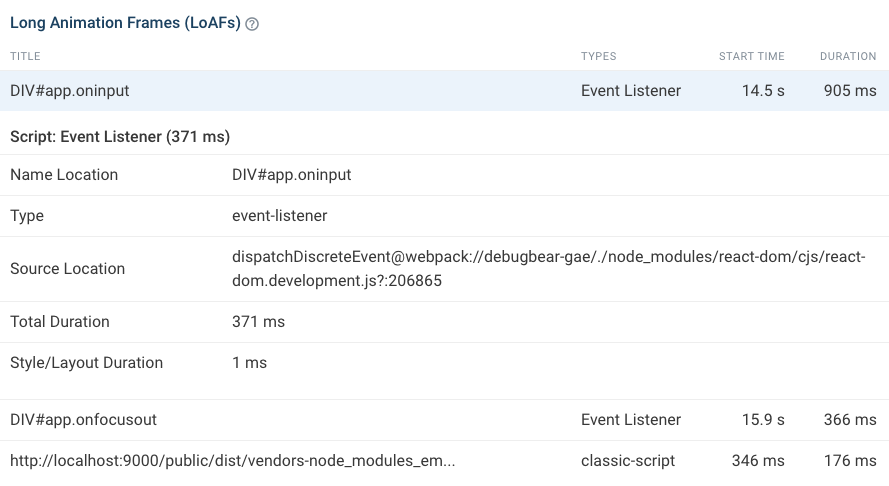This screenshot has height=486, width=889.
Task: Click the Total Duration 371 ms value
Action: 258,322
